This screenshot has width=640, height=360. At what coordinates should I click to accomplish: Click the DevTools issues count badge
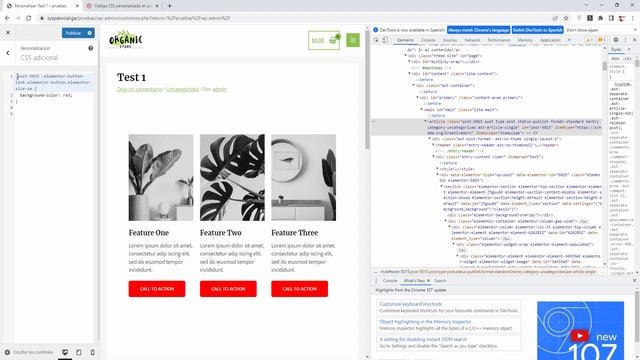[x=601, y=40]
